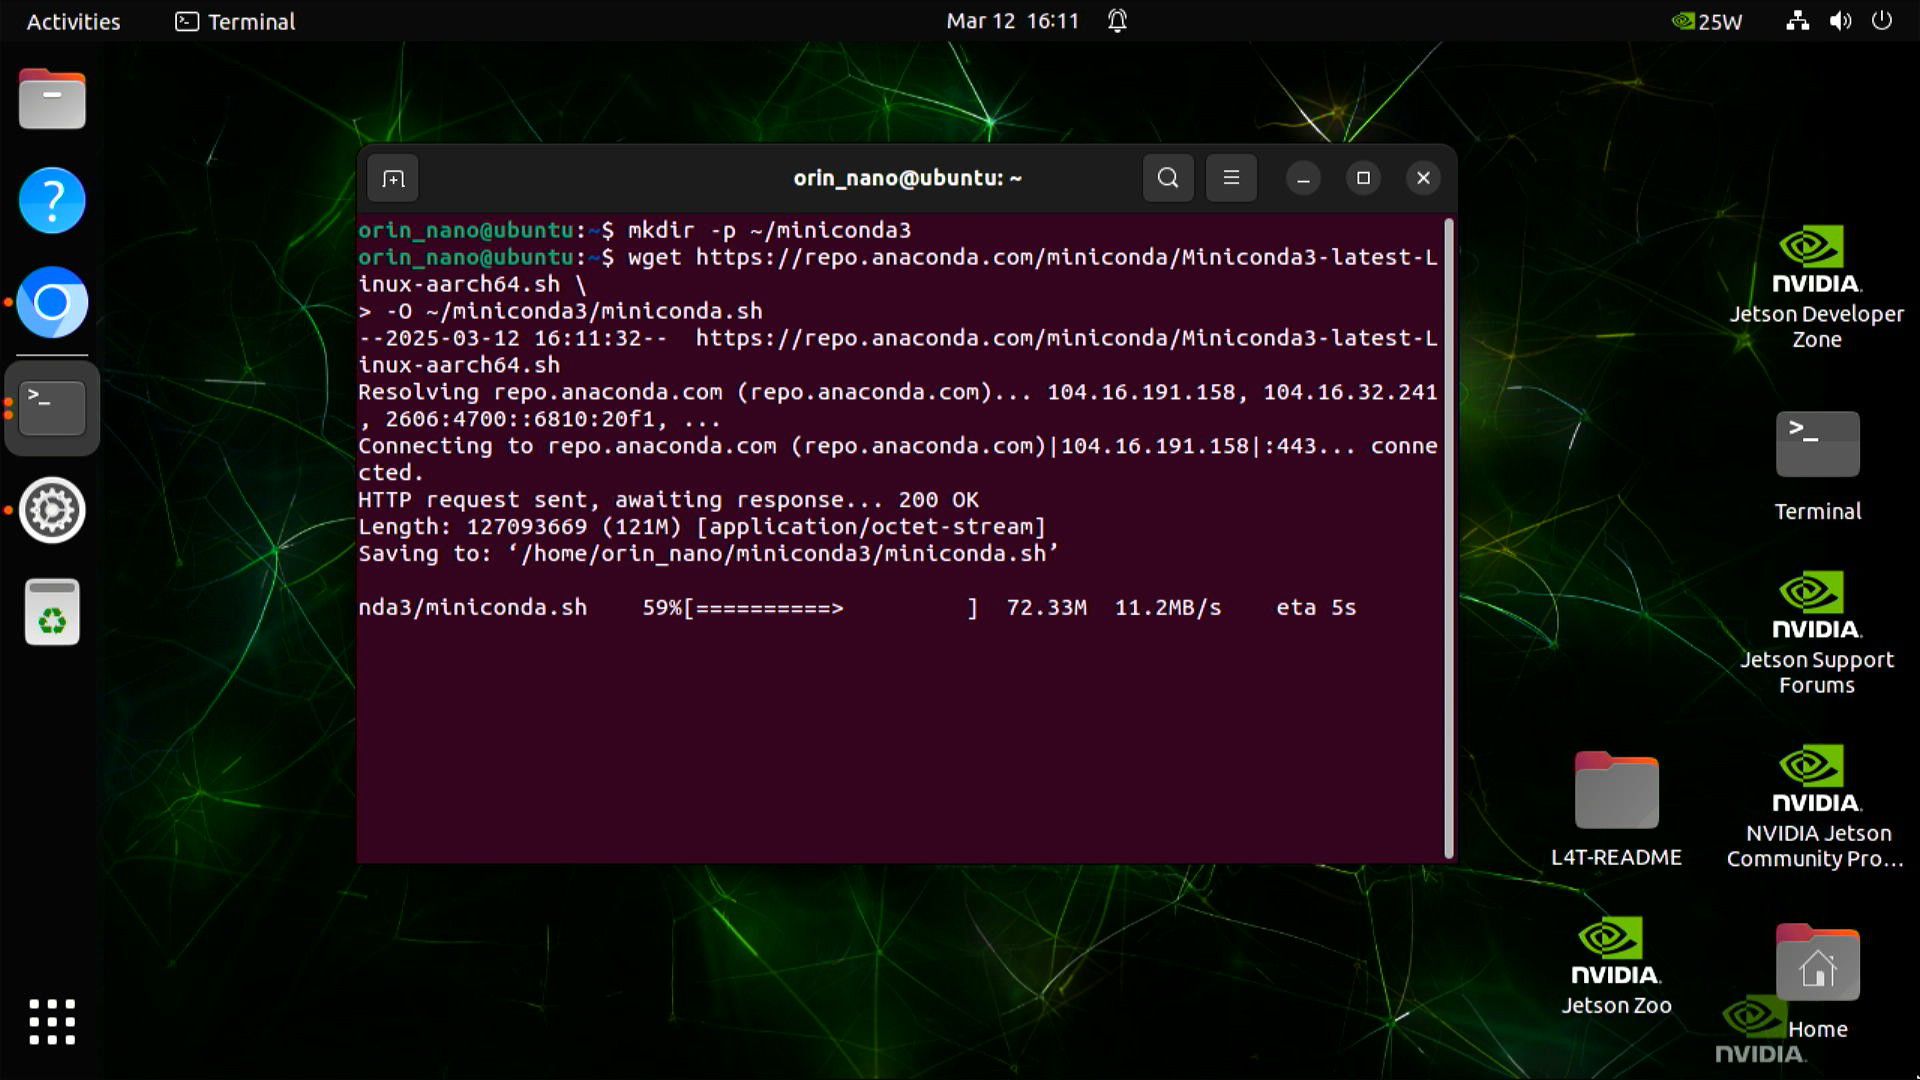
Task: Click the Activities button
Action: tap(73, 21)
